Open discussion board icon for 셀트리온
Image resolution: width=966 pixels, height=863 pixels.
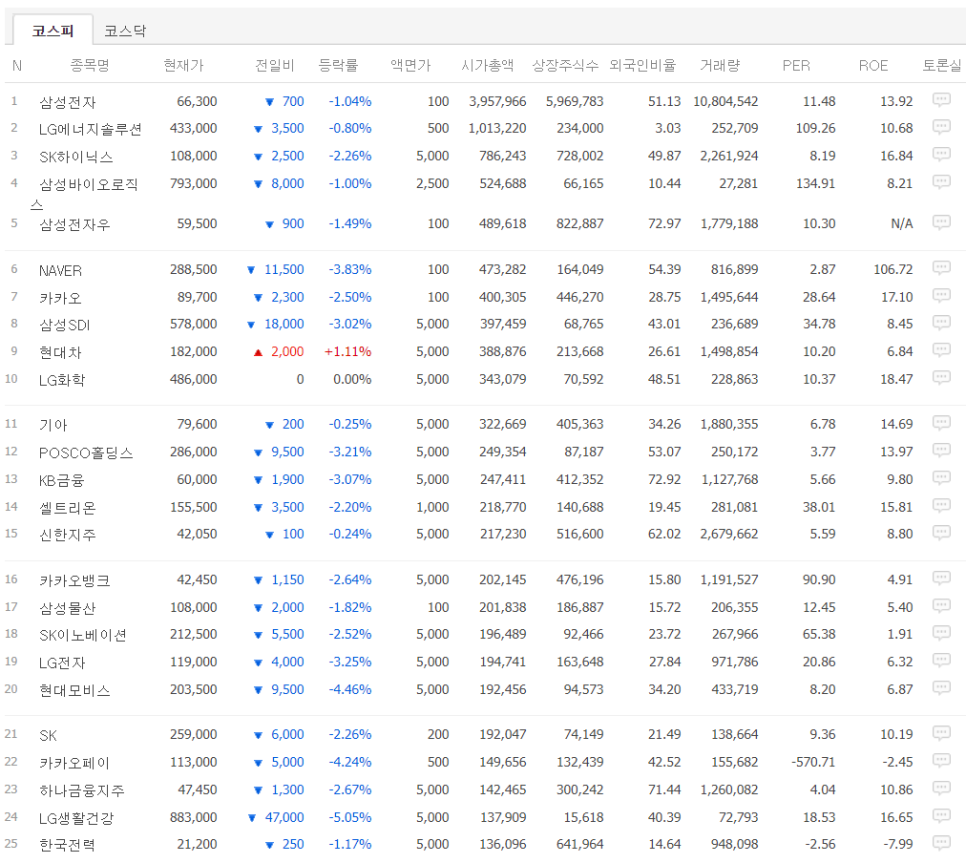click(x=941, y=506)
